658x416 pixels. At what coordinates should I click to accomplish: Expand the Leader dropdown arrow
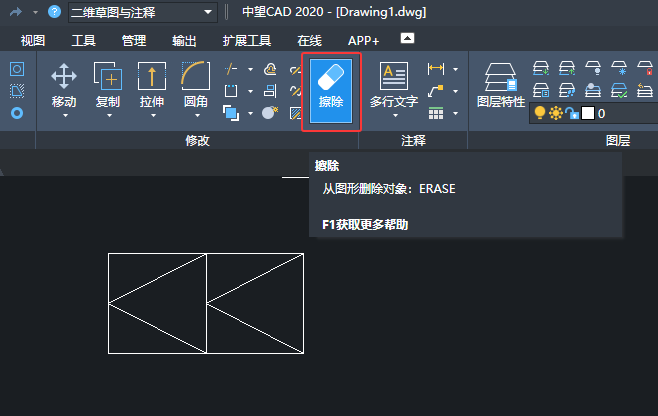pyautogui.click(x=456, y=91)
